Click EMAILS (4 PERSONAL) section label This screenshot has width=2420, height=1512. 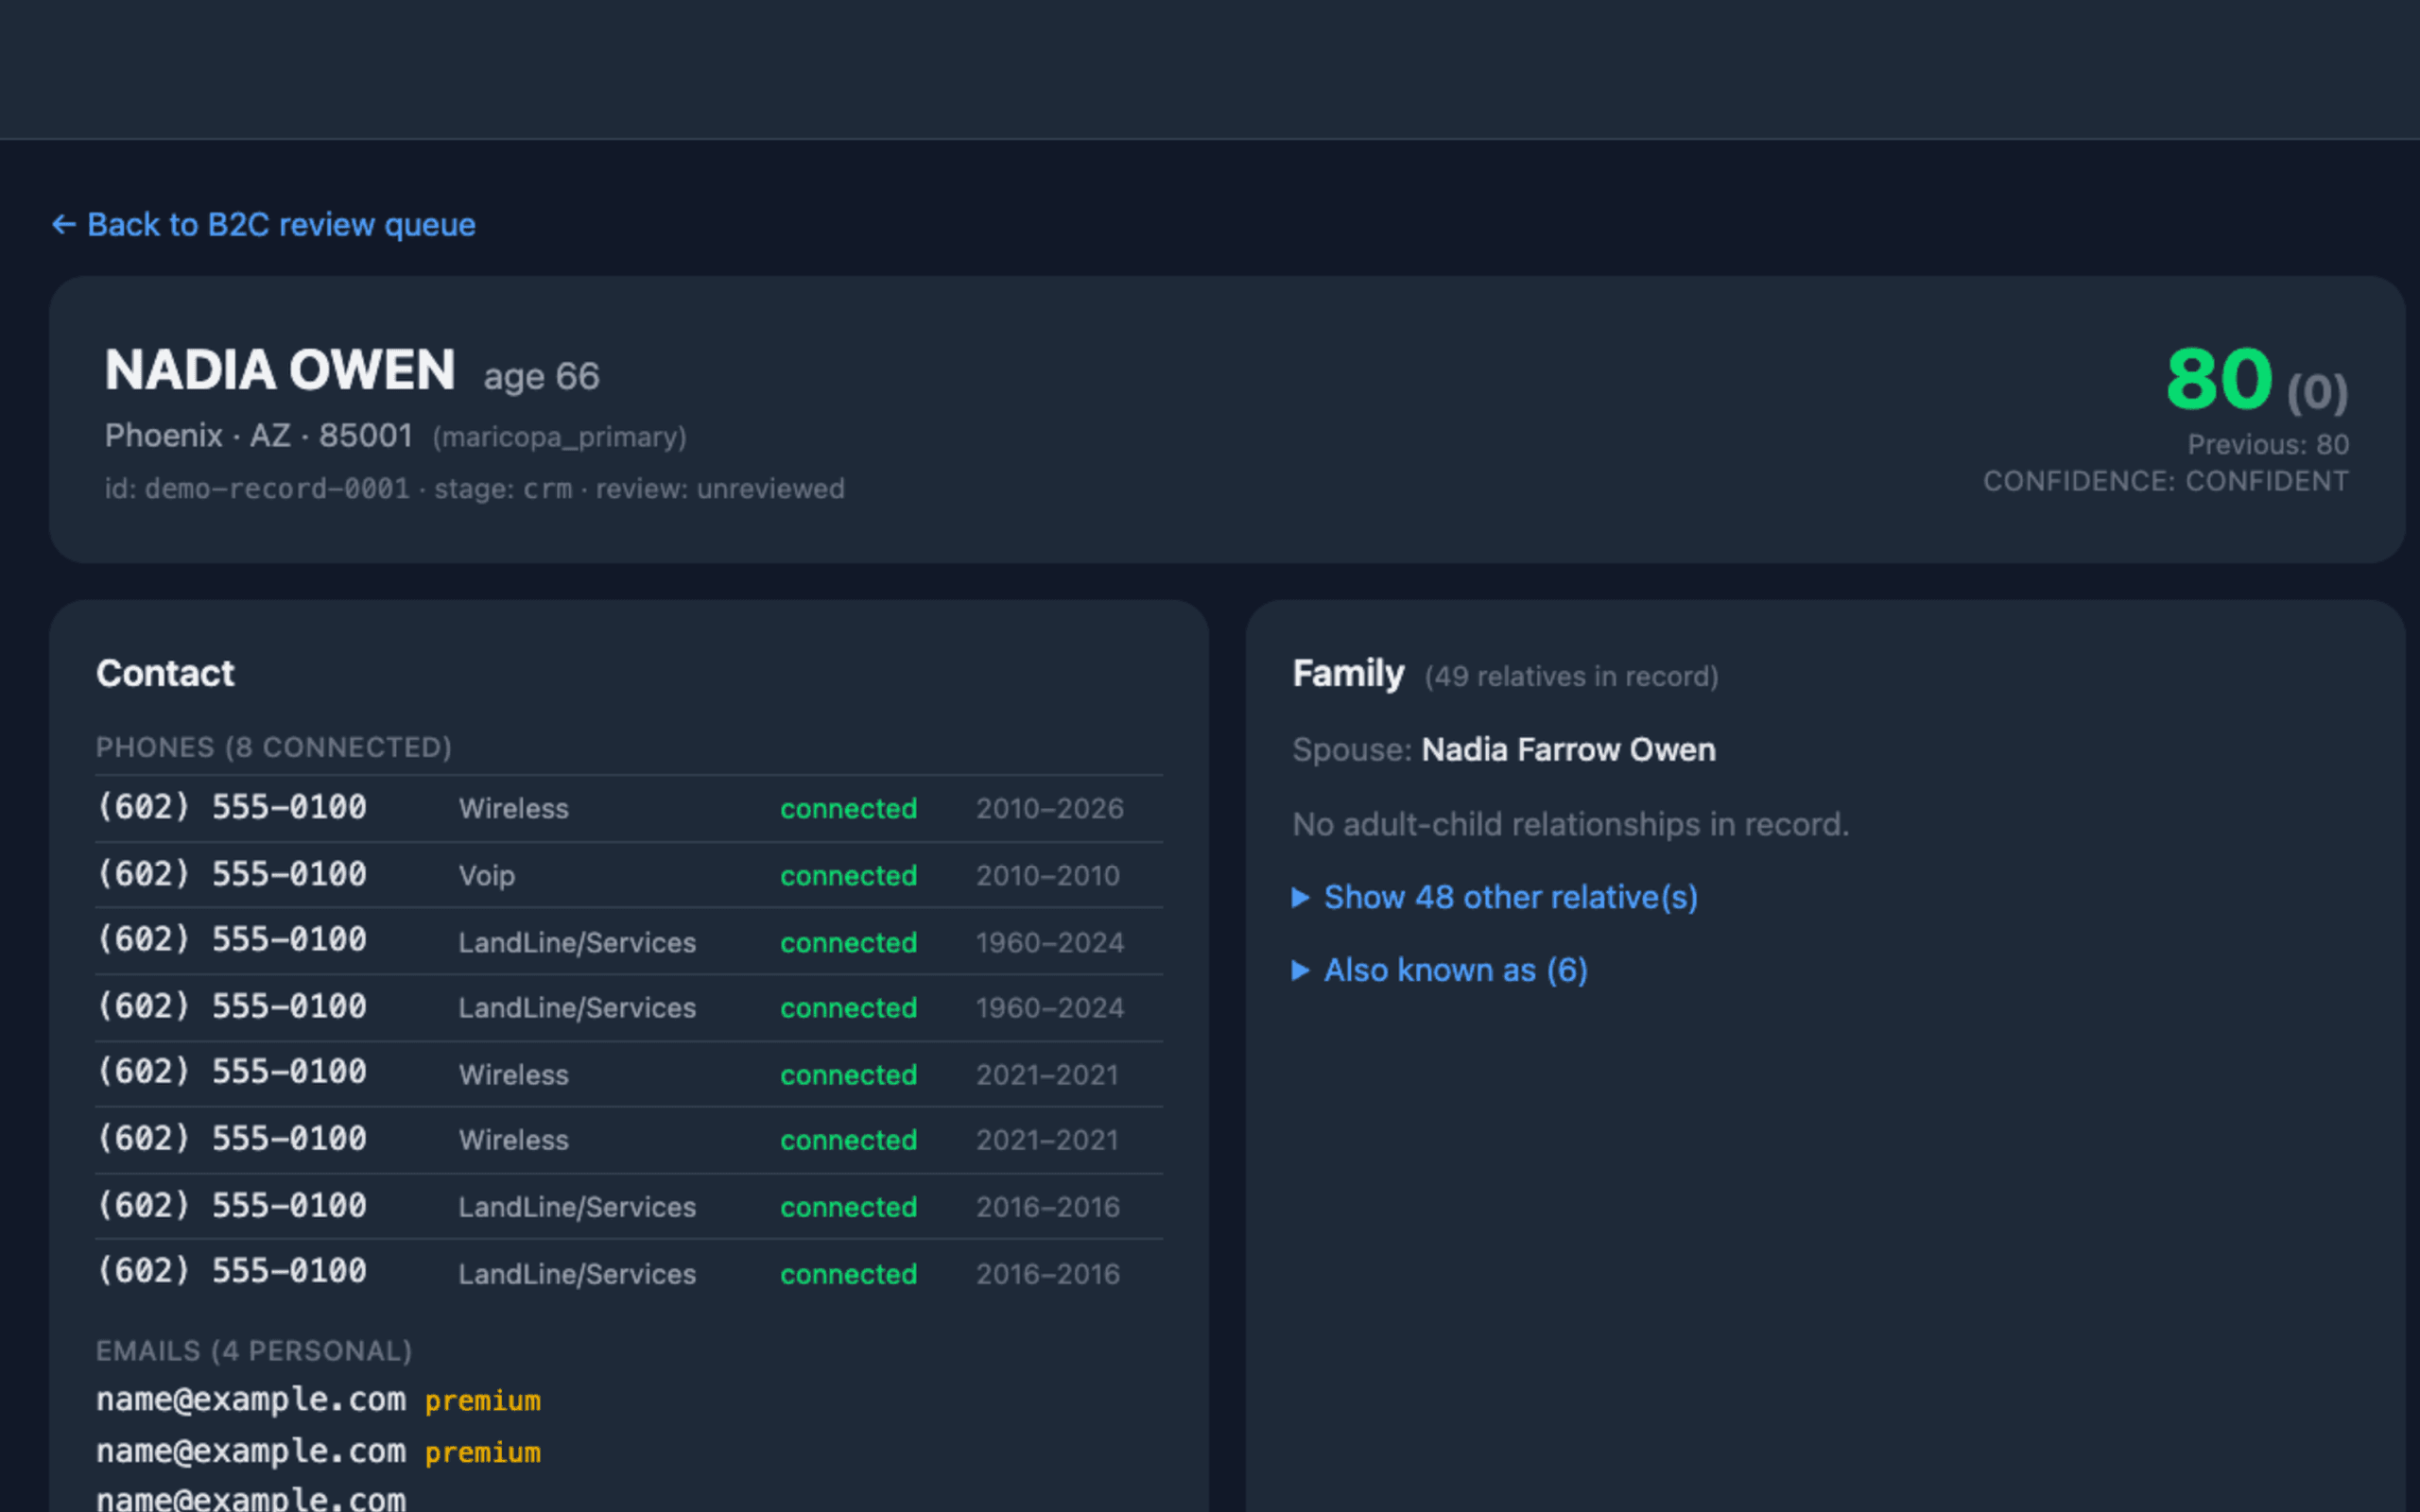click(254, 1351)
